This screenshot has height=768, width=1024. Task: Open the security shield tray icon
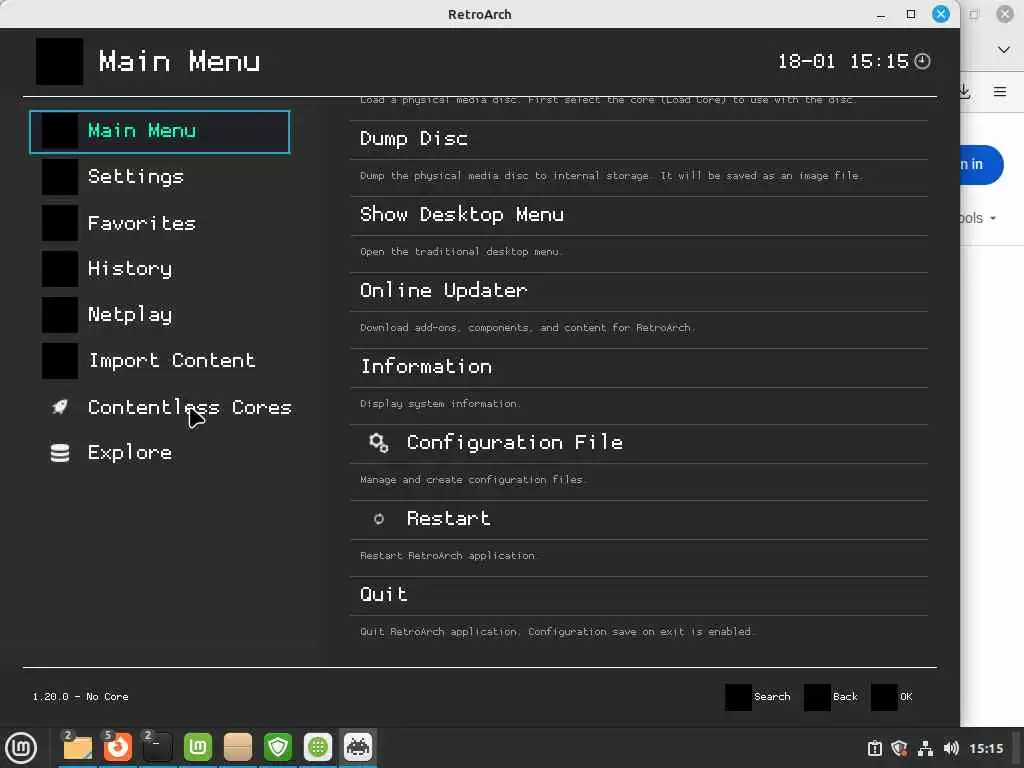coord(899,748)
